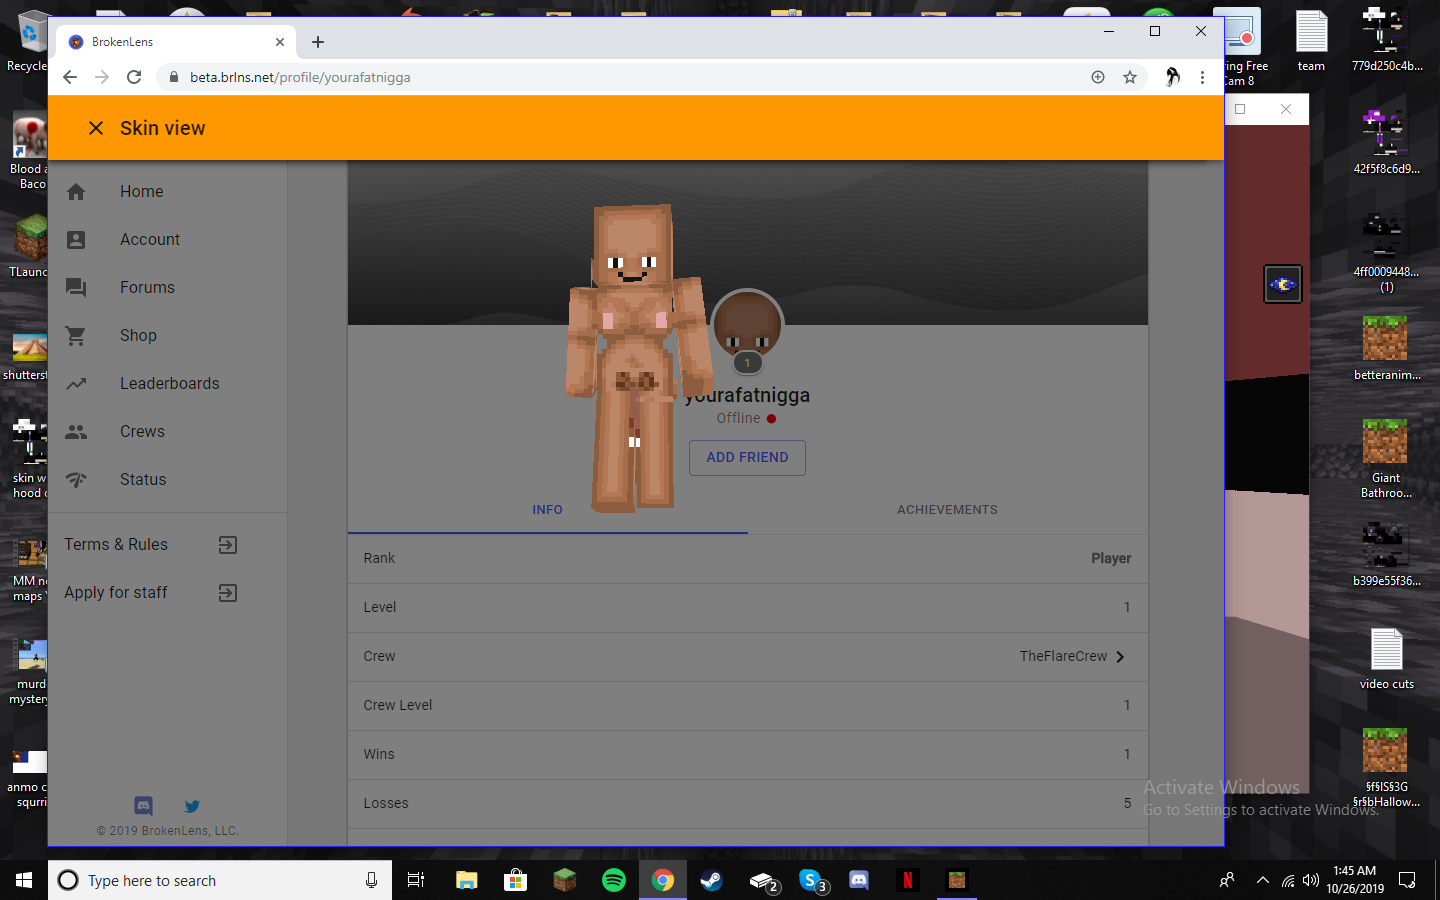Select the team desktop text file

(1311, 40)
